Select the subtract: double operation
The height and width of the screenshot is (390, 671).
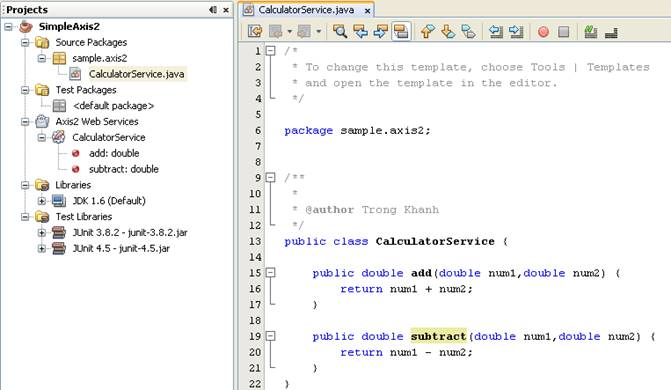124,169
